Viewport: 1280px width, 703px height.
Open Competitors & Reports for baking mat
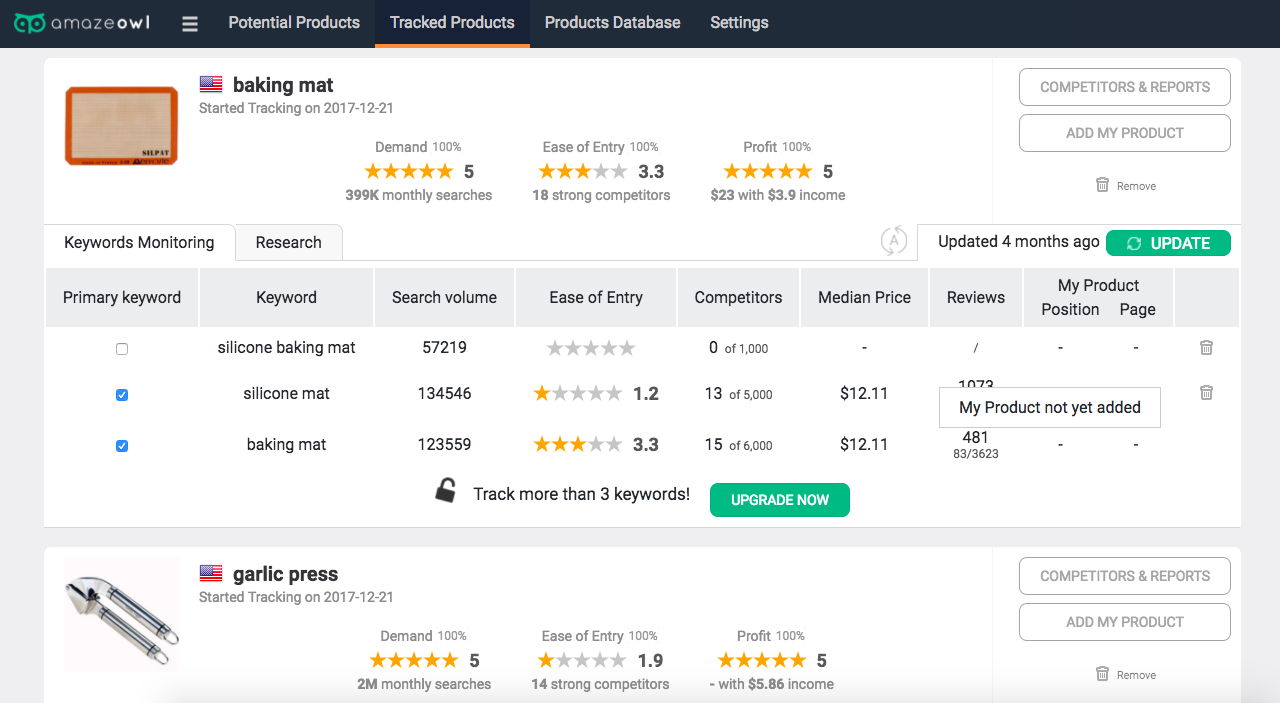click(1124, 87)
